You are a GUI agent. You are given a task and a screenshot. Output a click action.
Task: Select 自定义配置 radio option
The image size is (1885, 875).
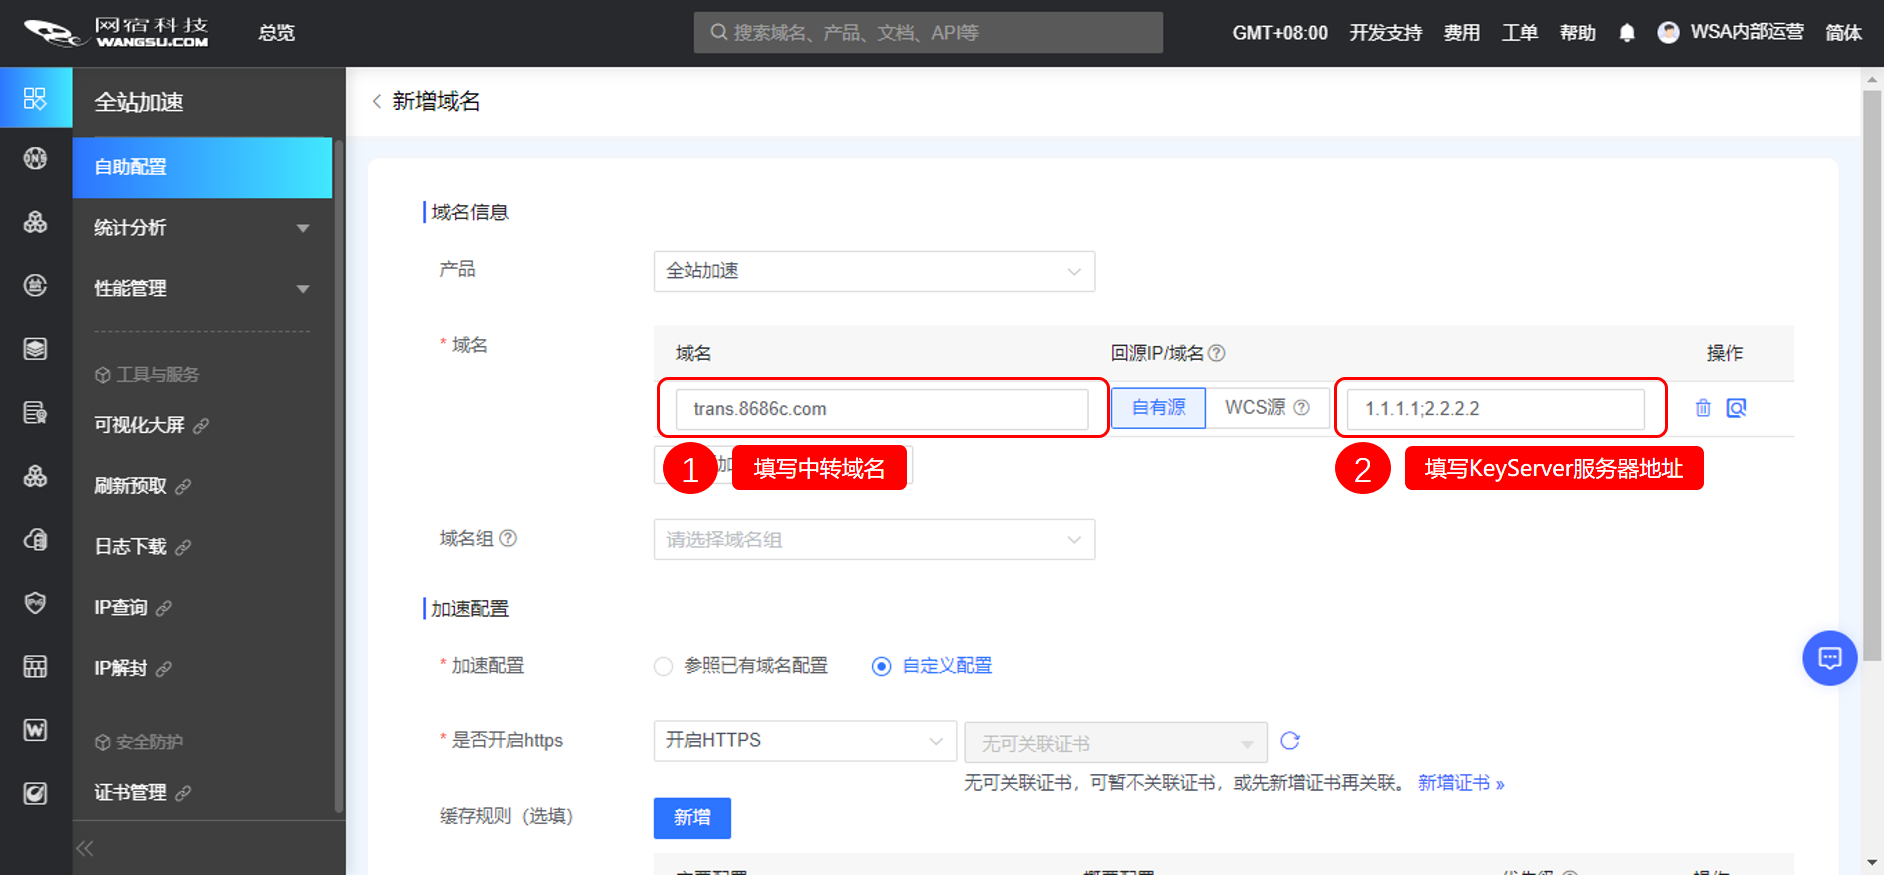click(x=932, y=666)
